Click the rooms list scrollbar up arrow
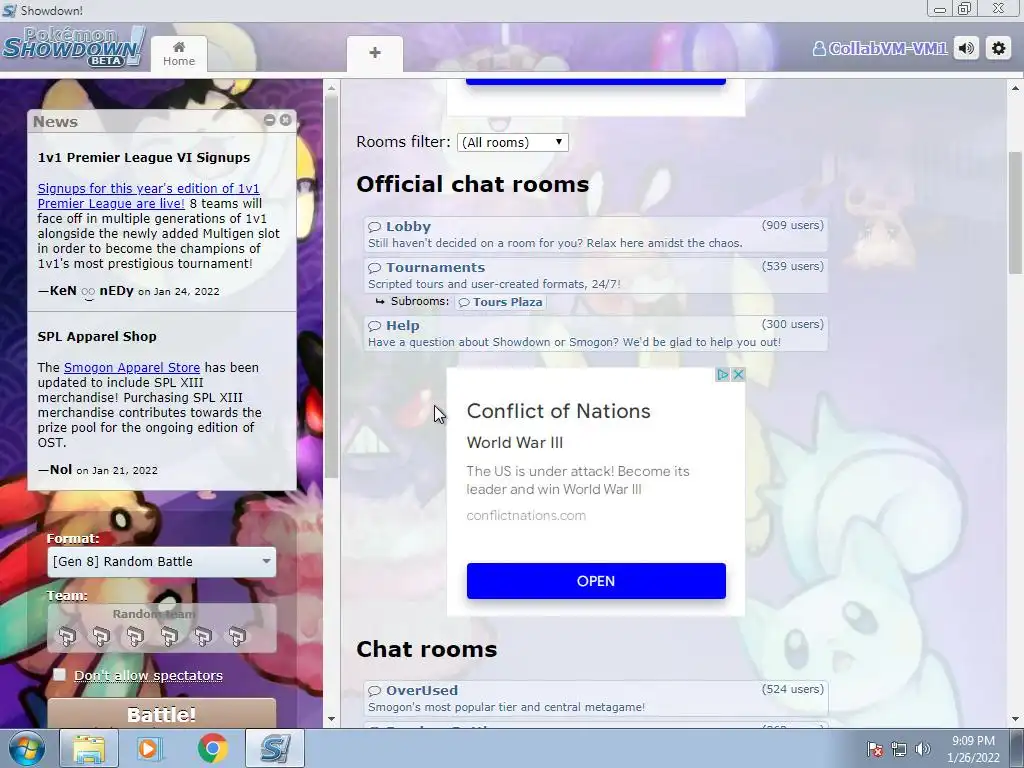Viewport: 1024px width, 768px height. [x=1016, y=88]
